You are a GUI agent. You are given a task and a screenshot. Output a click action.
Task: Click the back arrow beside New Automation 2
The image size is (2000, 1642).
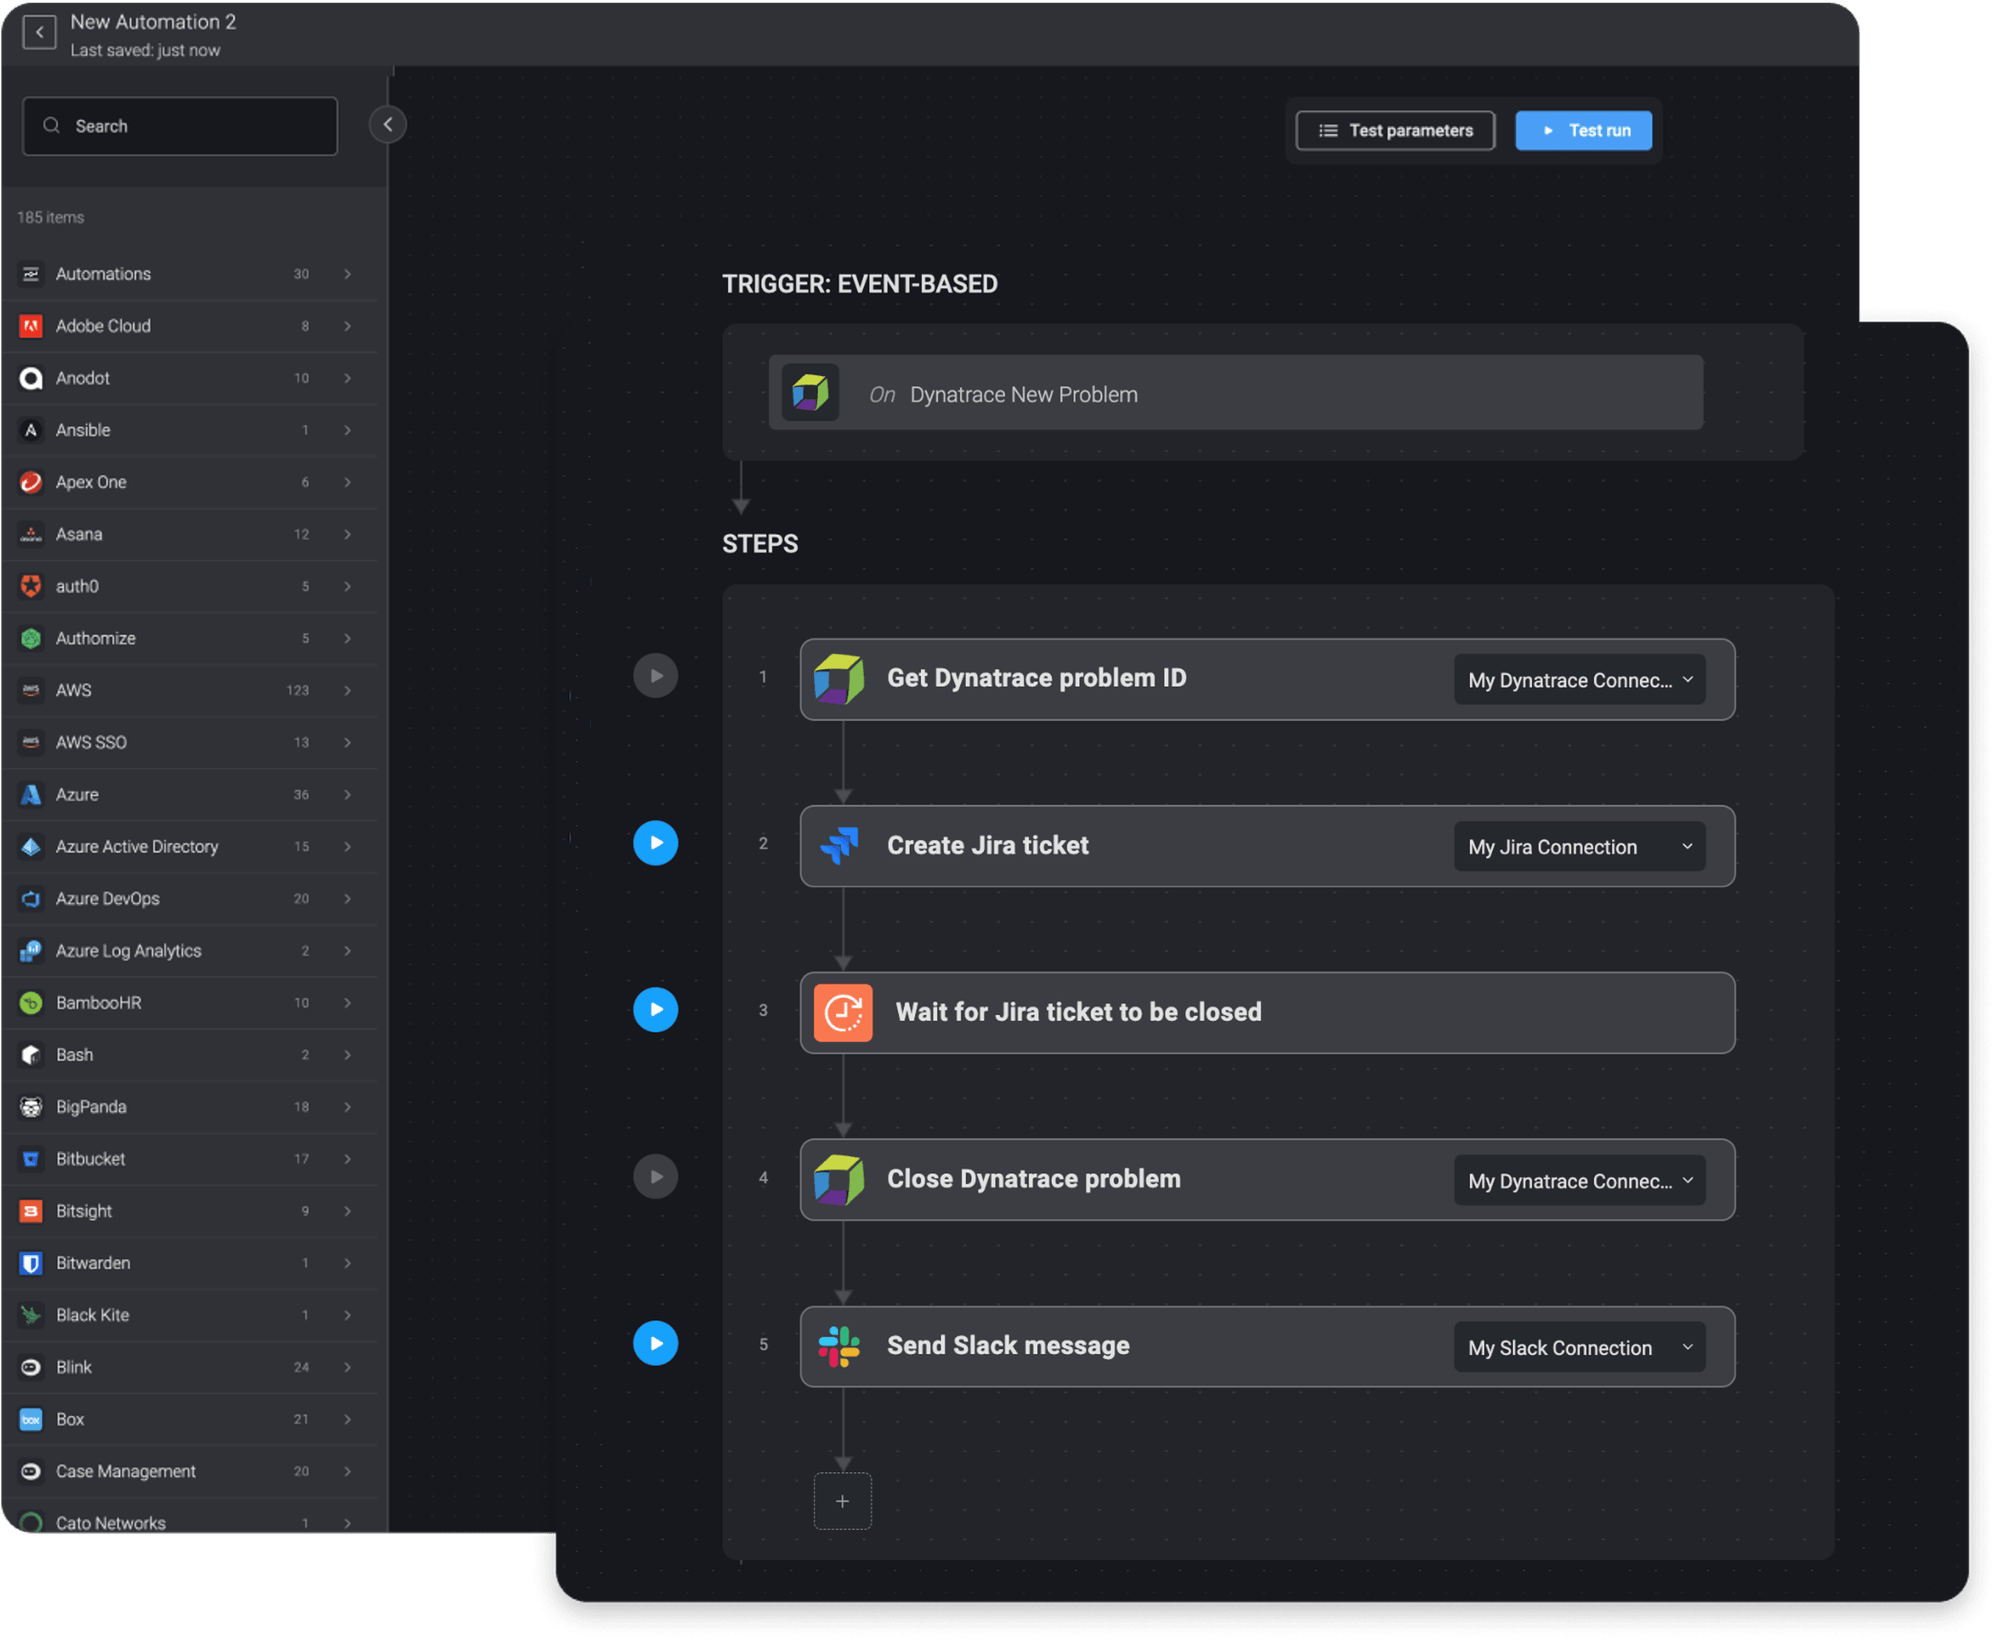click(x=39, y=33)
